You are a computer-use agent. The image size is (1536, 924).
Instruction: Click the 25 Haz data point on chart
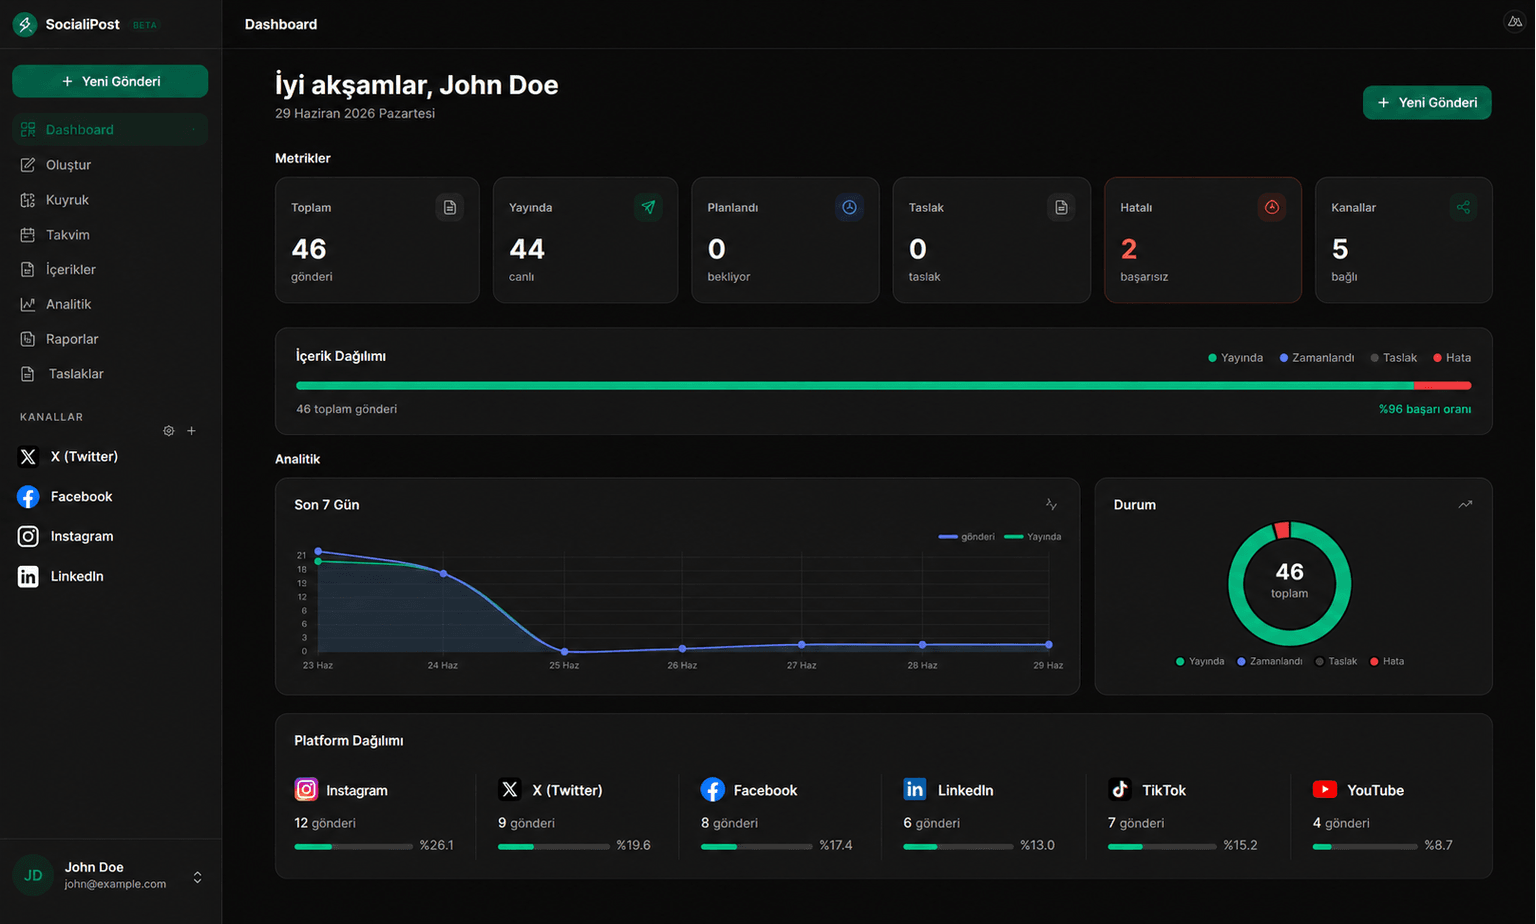[564, 652]
